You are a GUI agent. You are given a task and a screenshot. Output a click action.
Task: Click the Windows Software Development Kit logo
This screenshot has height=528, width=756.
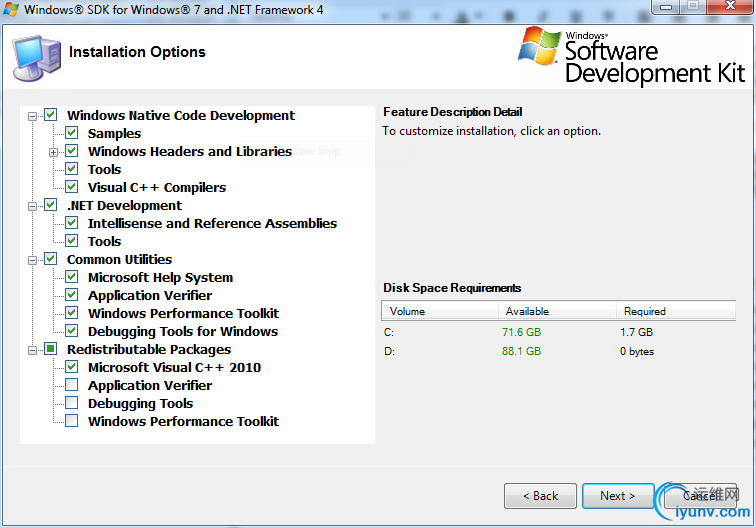pyautogui.click(x=632, y=56)
